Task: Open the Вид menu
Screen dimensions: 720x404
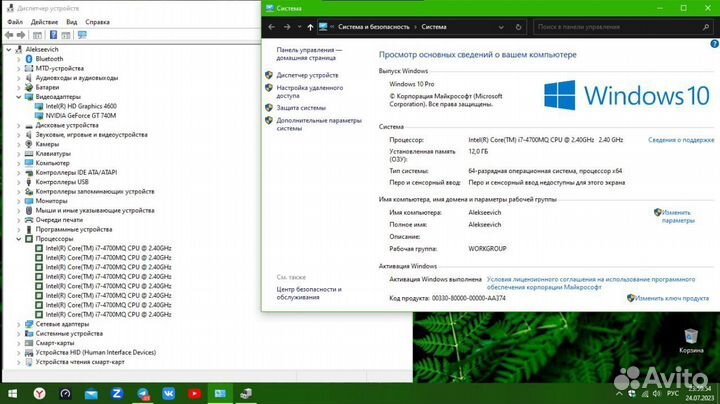Action: pyautogui.click(x=72, y=22)
